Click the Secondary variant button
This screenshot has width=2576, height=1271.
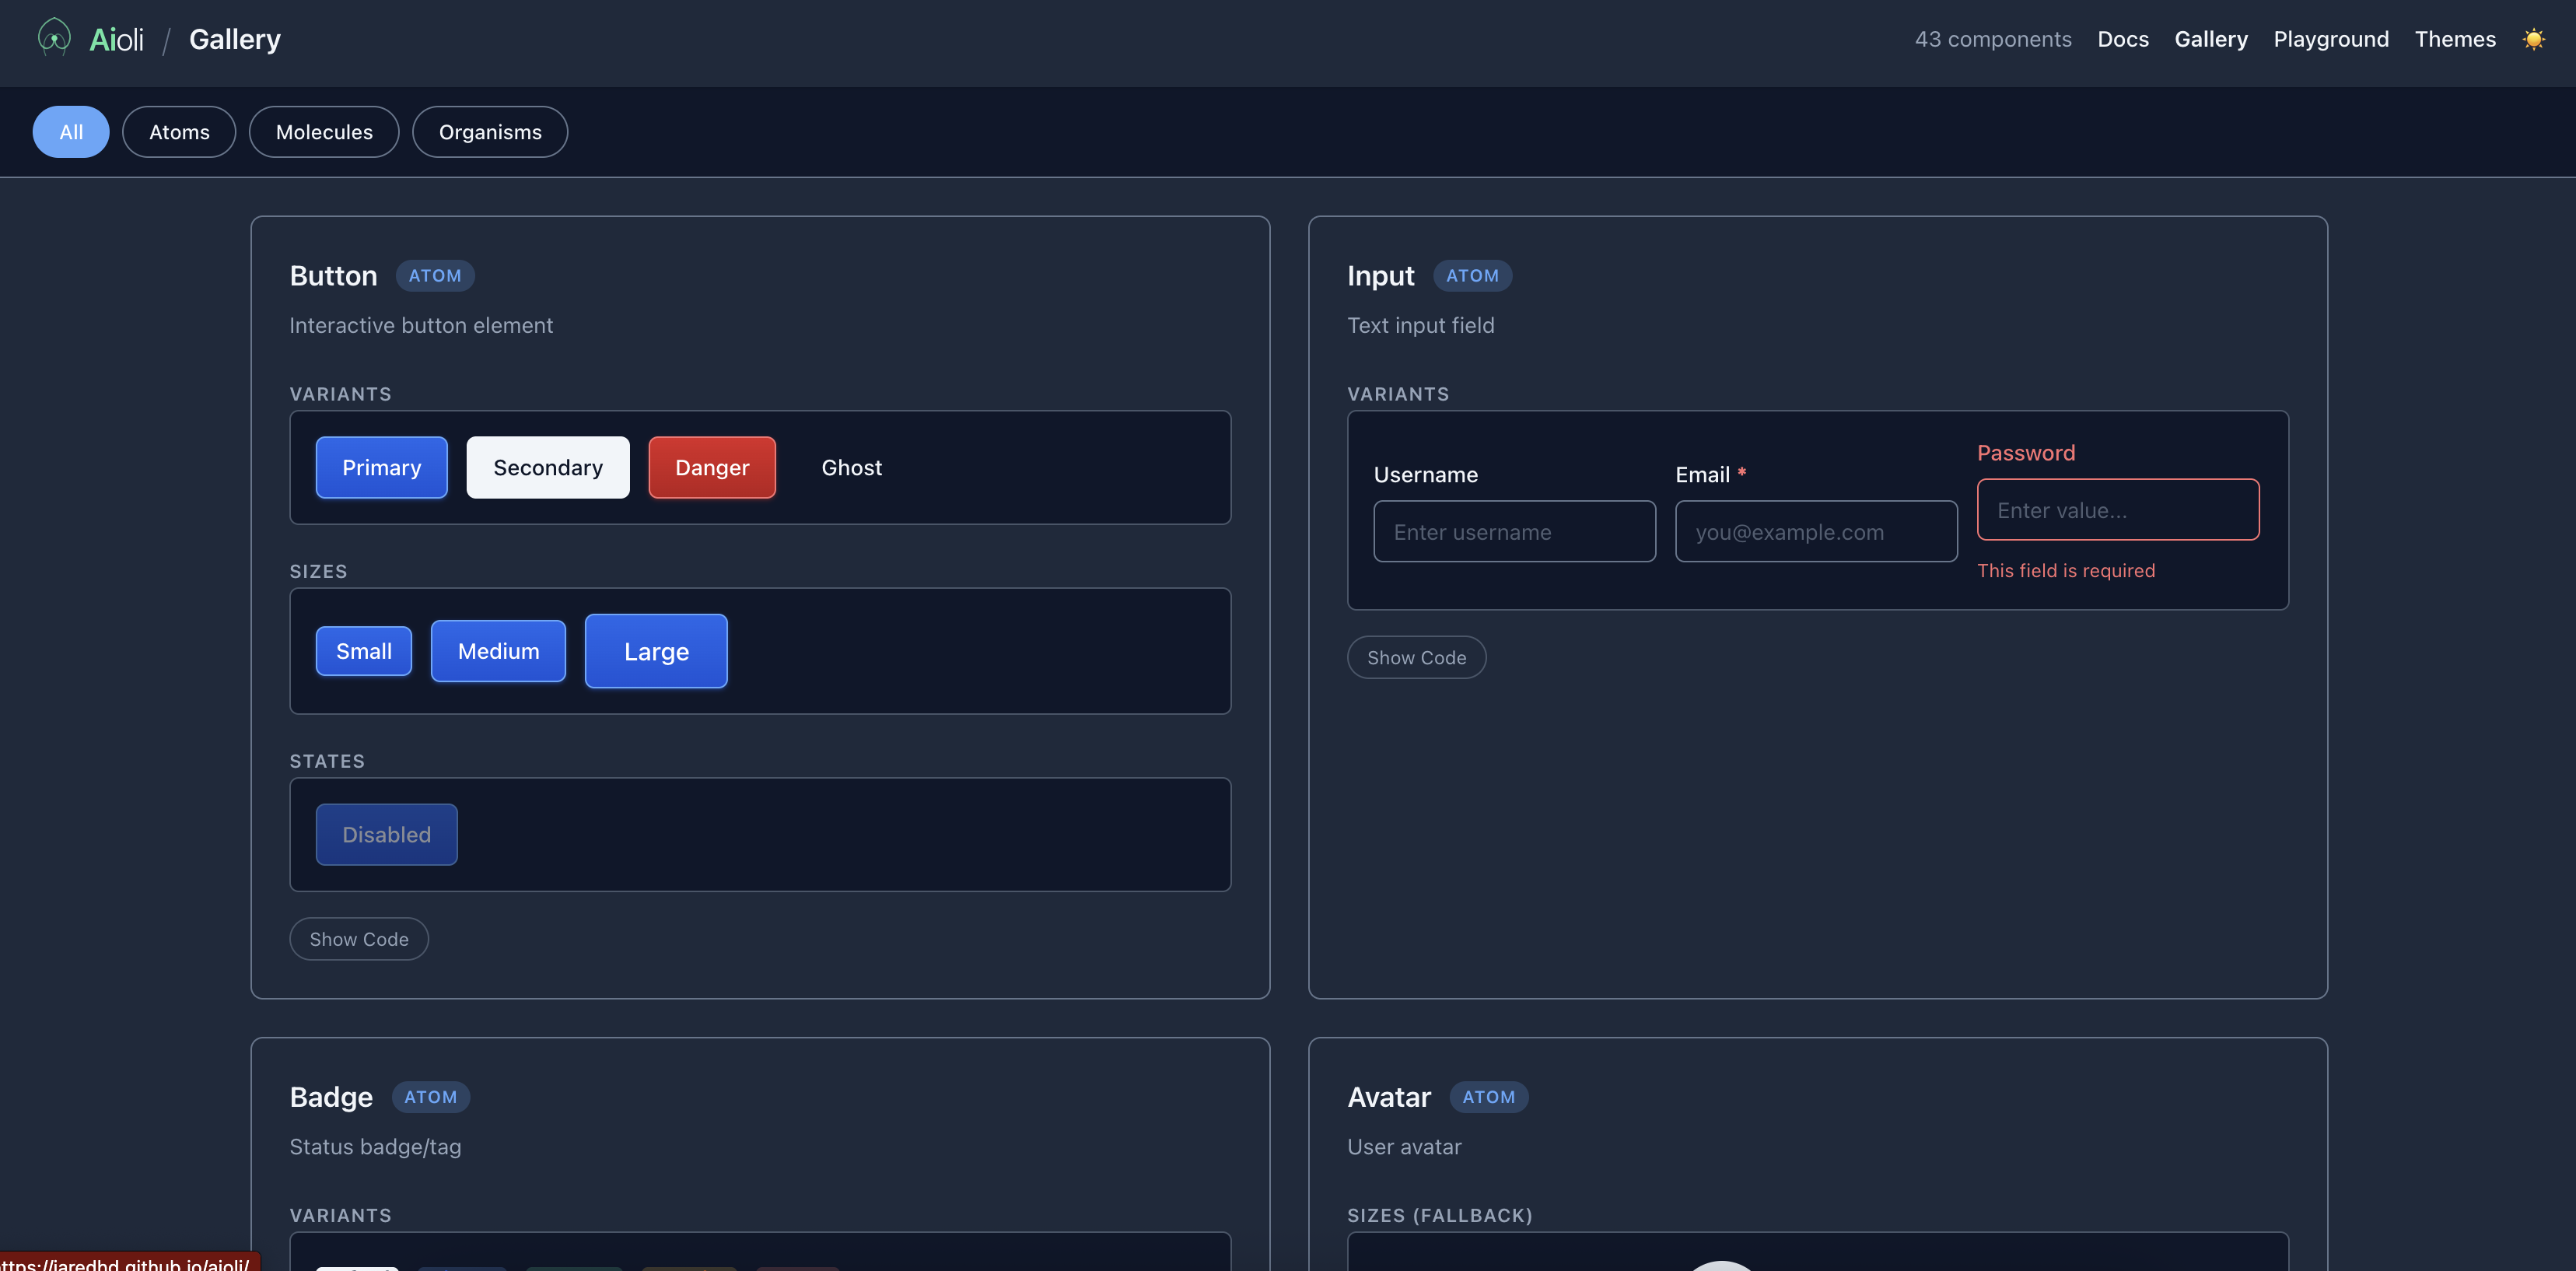(x=548, y=467)
